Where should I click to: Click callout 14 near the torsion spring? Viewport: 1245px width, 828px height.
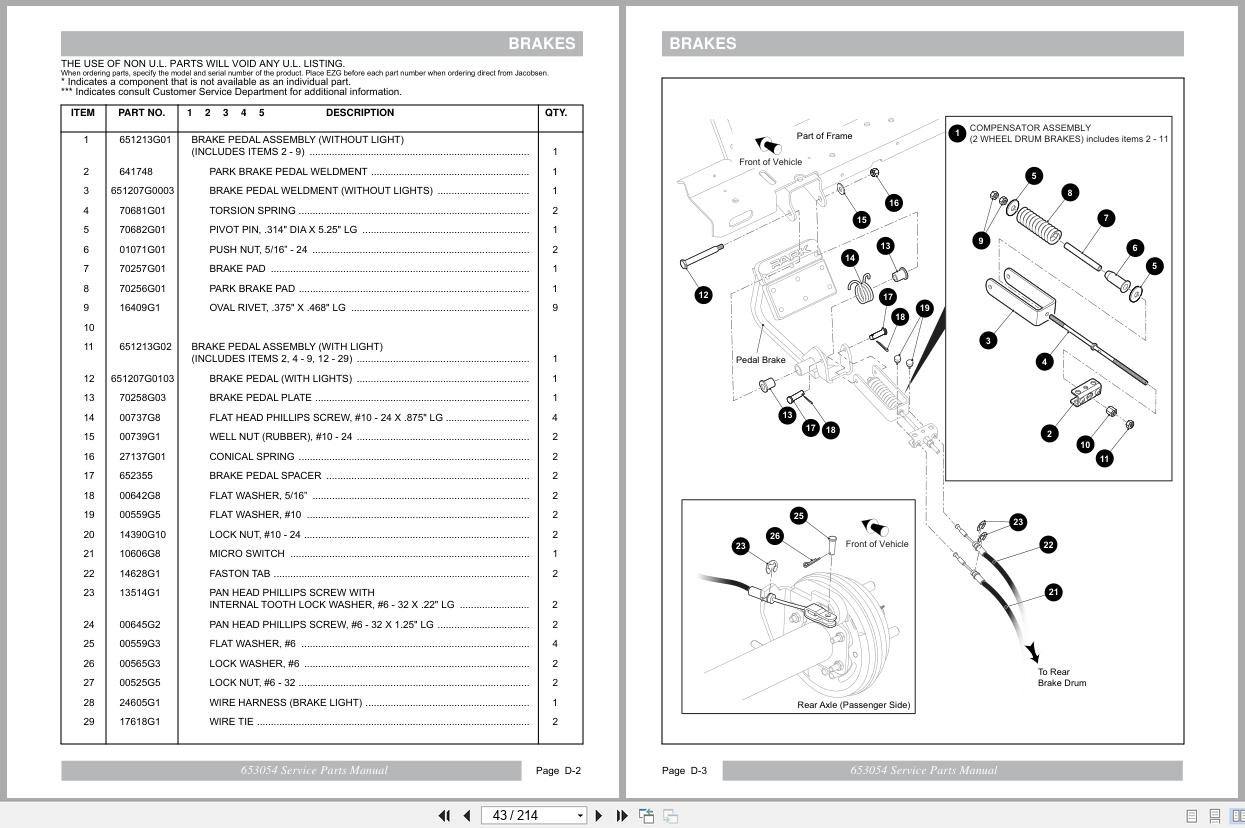850,258
